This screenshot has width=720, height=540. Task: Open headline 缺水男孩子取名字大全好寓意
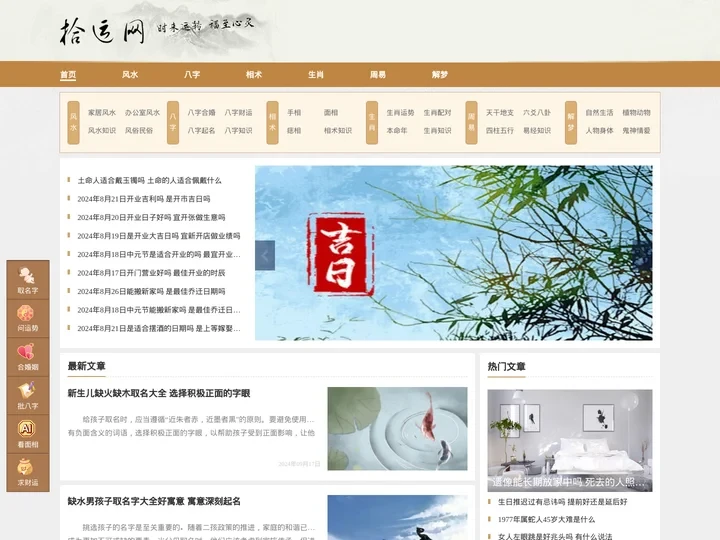[x=154, y=501]
